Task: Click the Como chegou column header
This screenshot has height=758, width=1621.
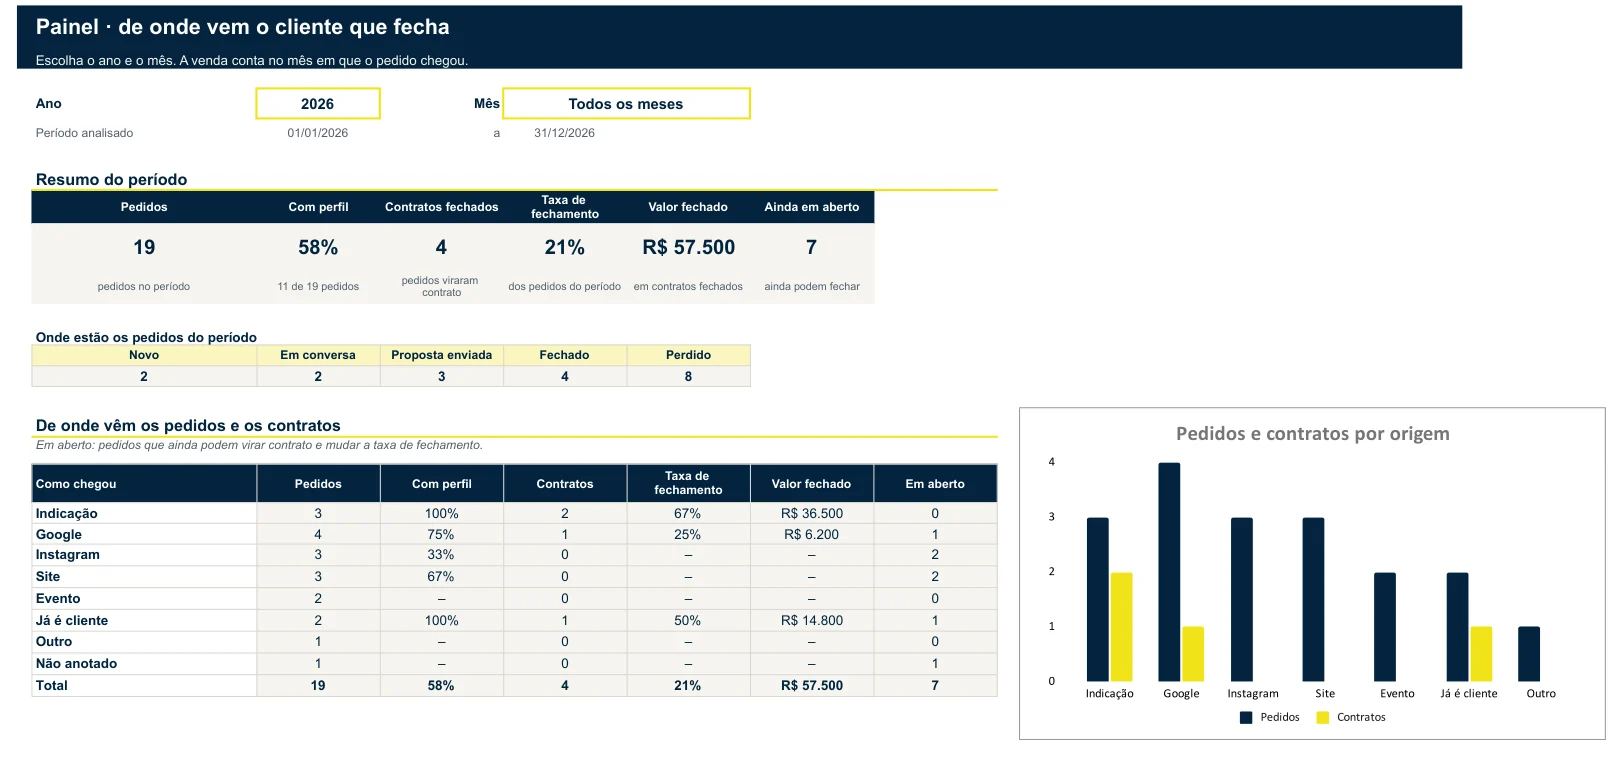Action: coord(144,484)
